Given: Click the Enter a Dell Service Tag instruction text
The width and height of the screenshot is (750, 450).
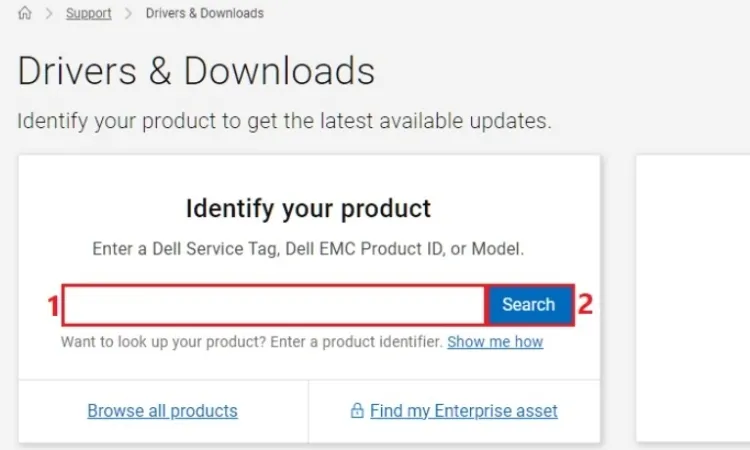Looking at the screenshot, I should (308, 247).
